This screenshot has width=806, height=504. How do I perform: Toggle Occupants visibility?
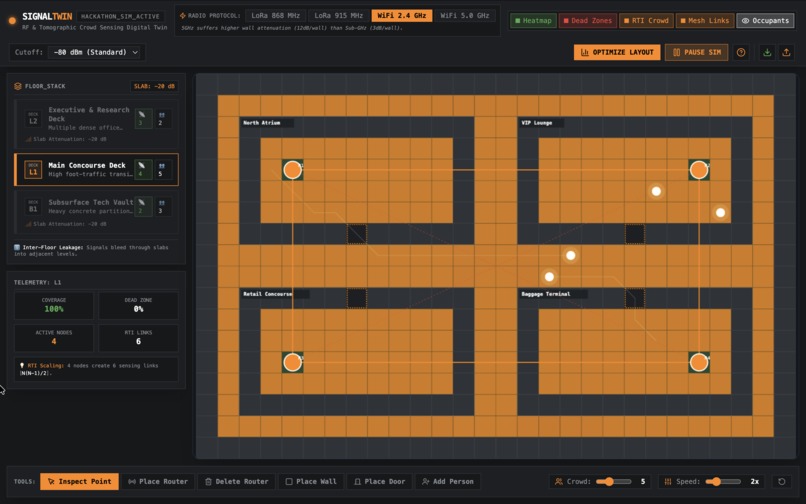pos(765,21)
